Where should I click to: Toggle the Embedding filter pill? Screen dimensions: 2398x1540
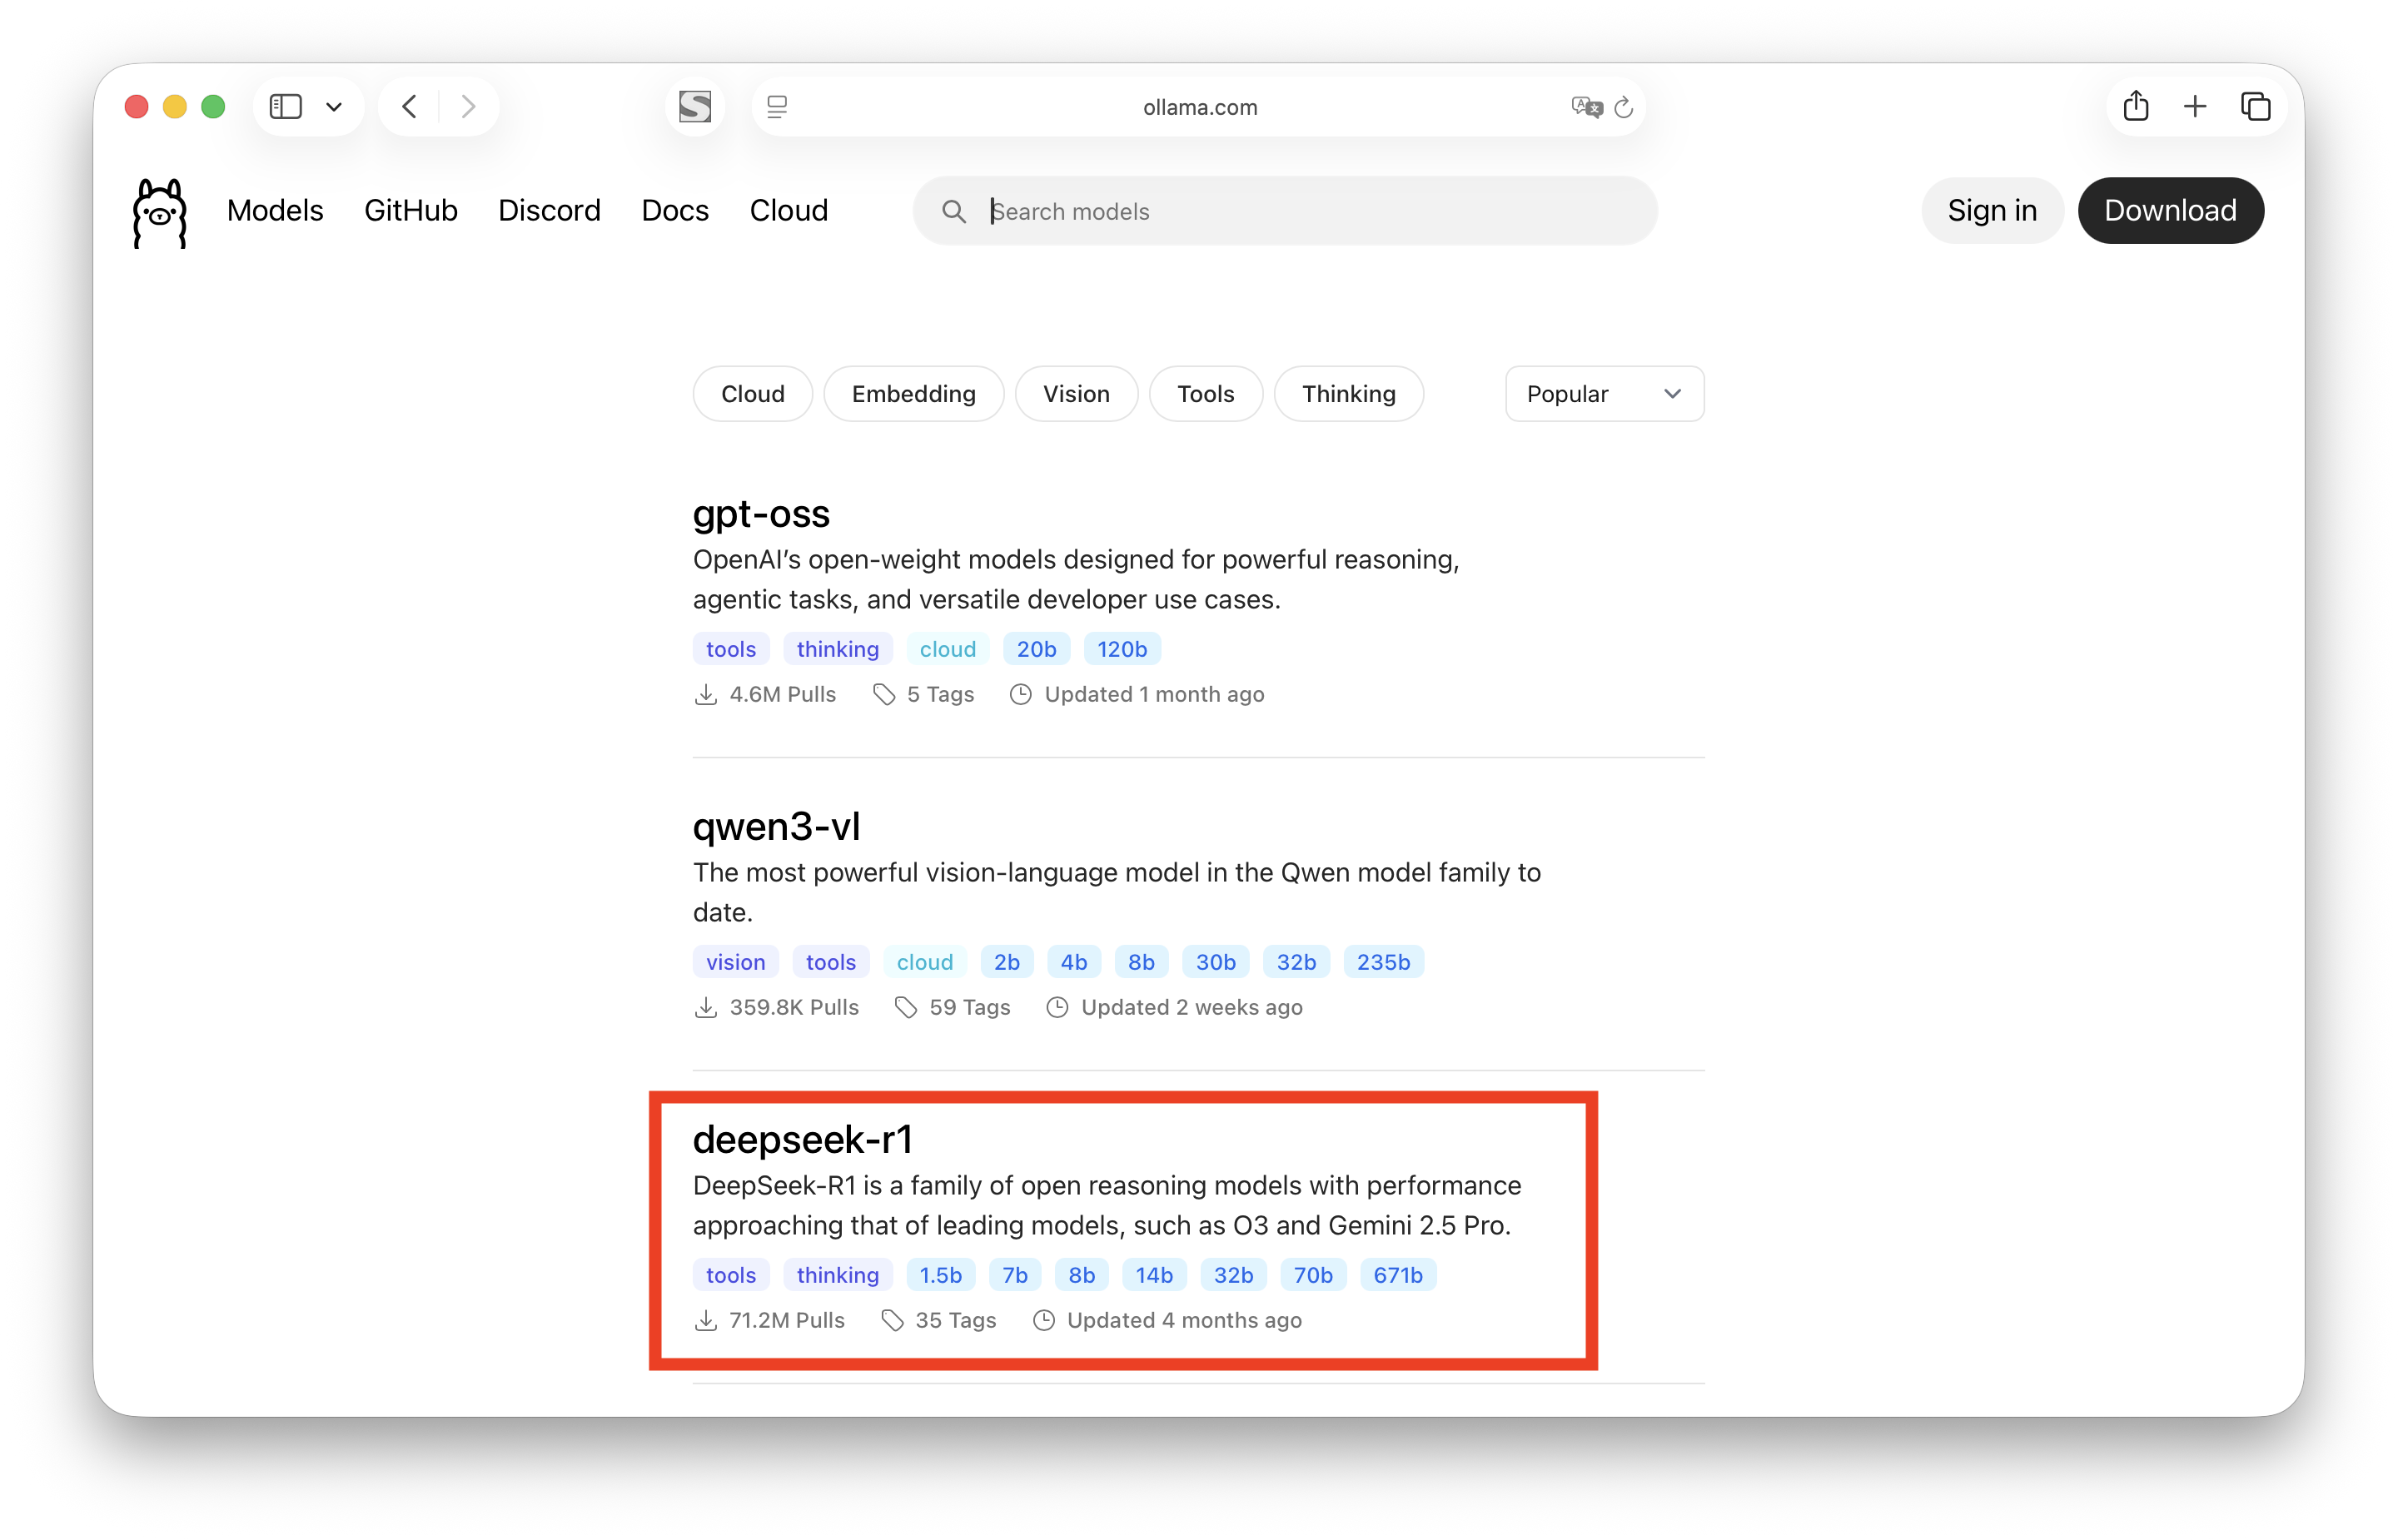click(913, 394)
